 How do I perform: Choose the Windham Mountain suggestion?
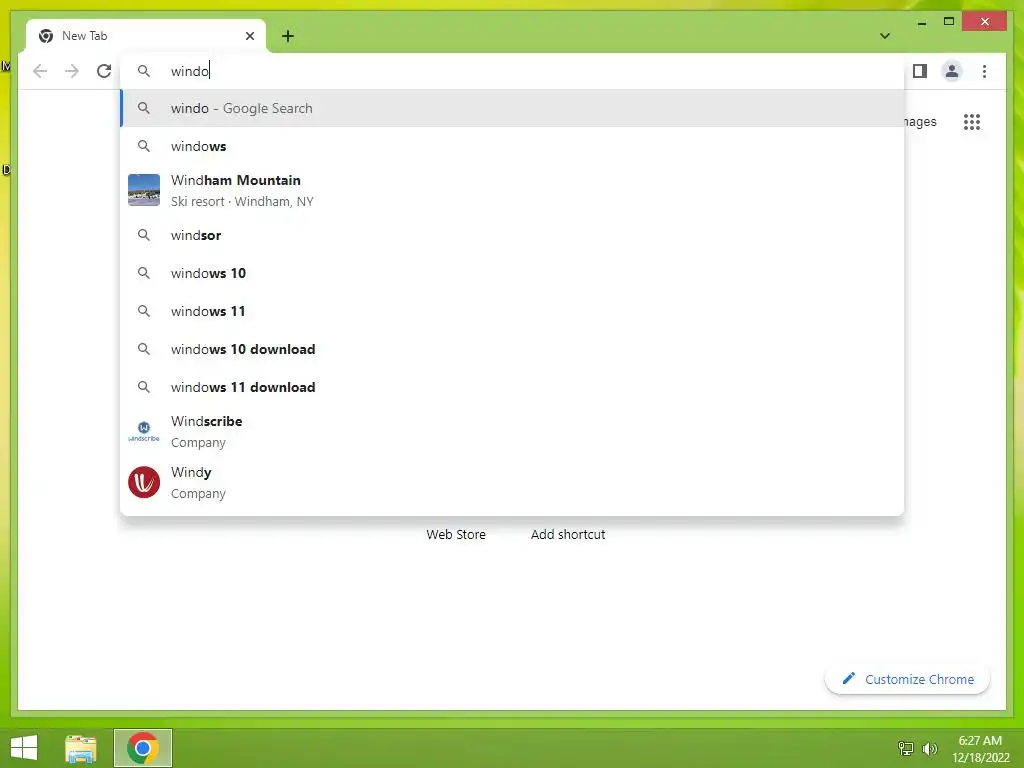(513, 191)
